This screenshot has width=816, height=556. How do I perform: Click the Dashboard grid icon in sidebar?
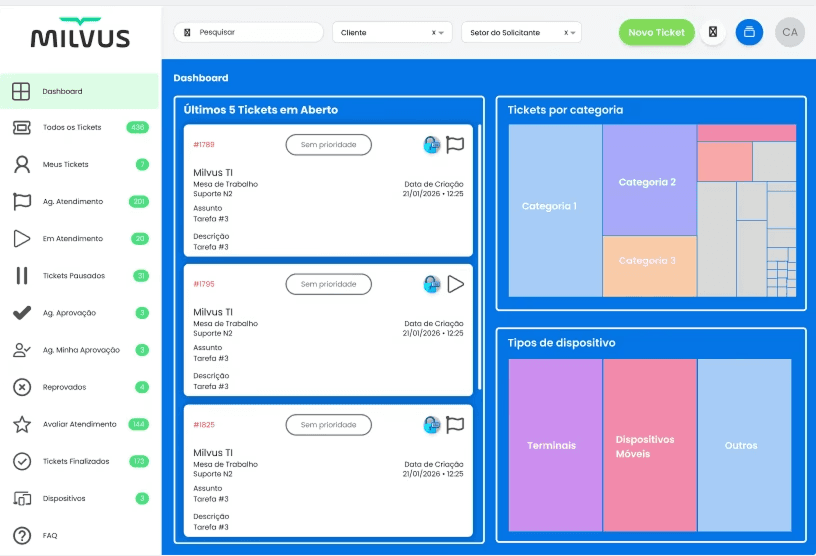point(21,91)
